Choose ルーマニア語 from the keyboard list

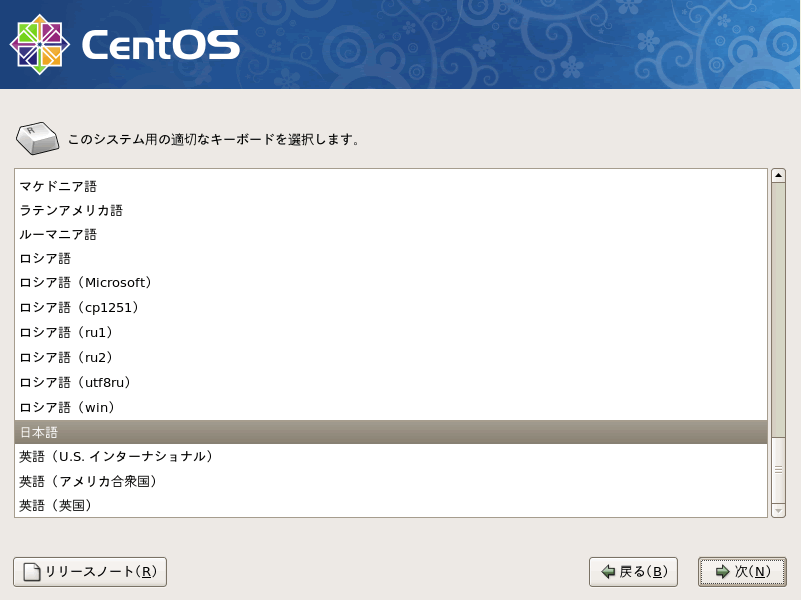click(x=58, y=234)
